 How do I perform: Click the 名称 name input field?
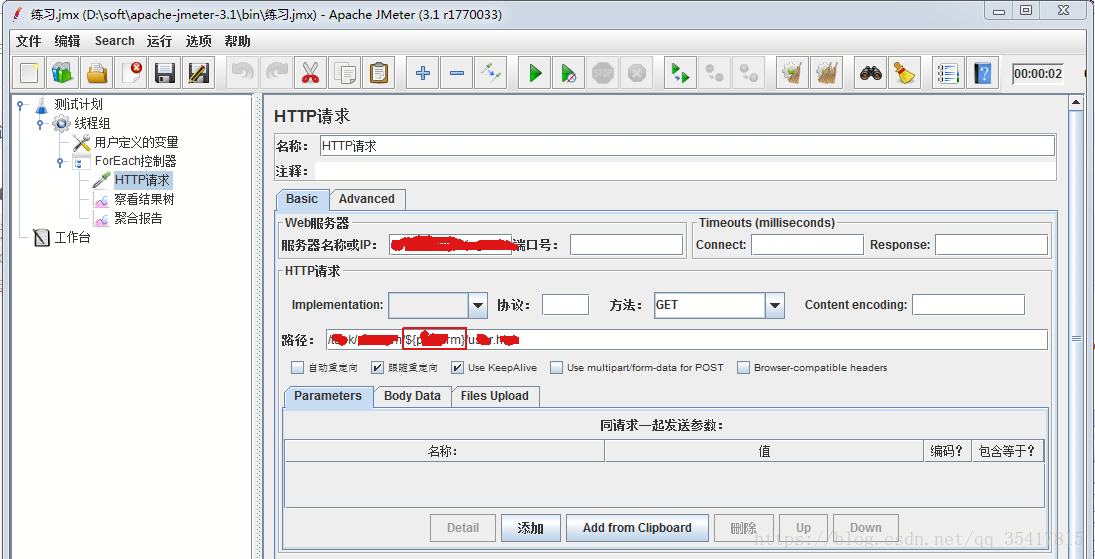pyautogui.click(x=687, y=145)
